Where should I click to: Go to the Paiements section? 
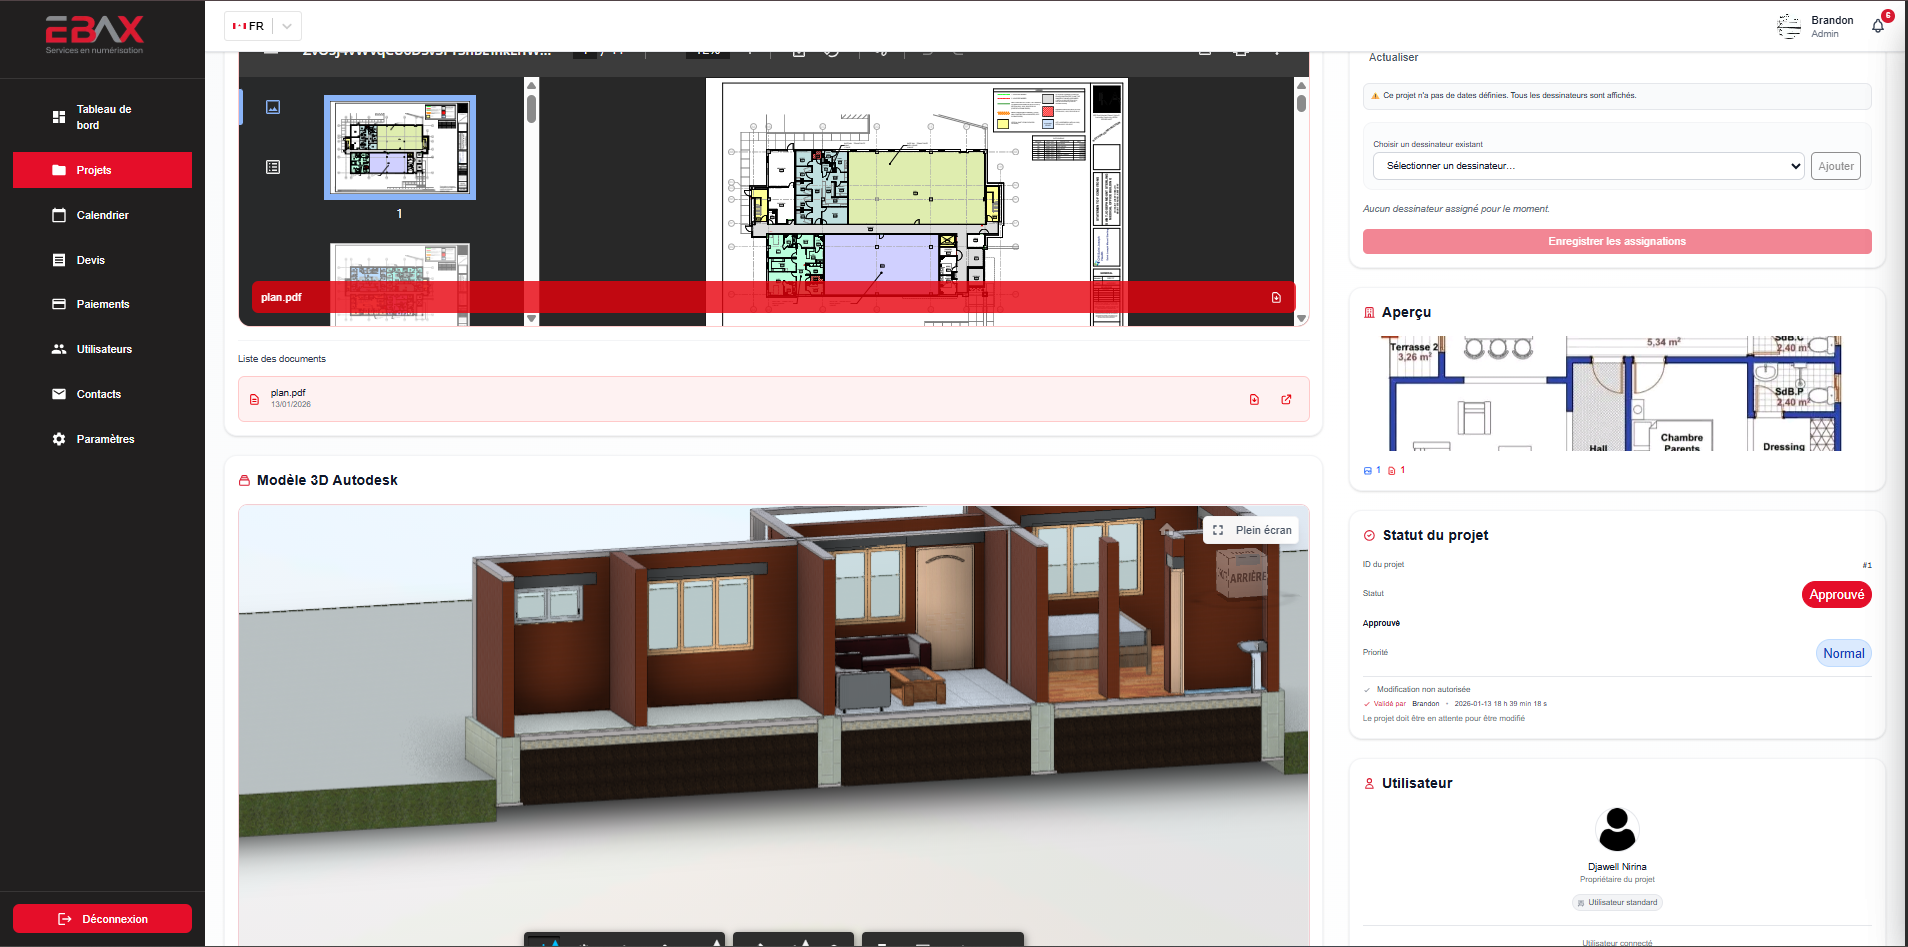coord(102,304)
